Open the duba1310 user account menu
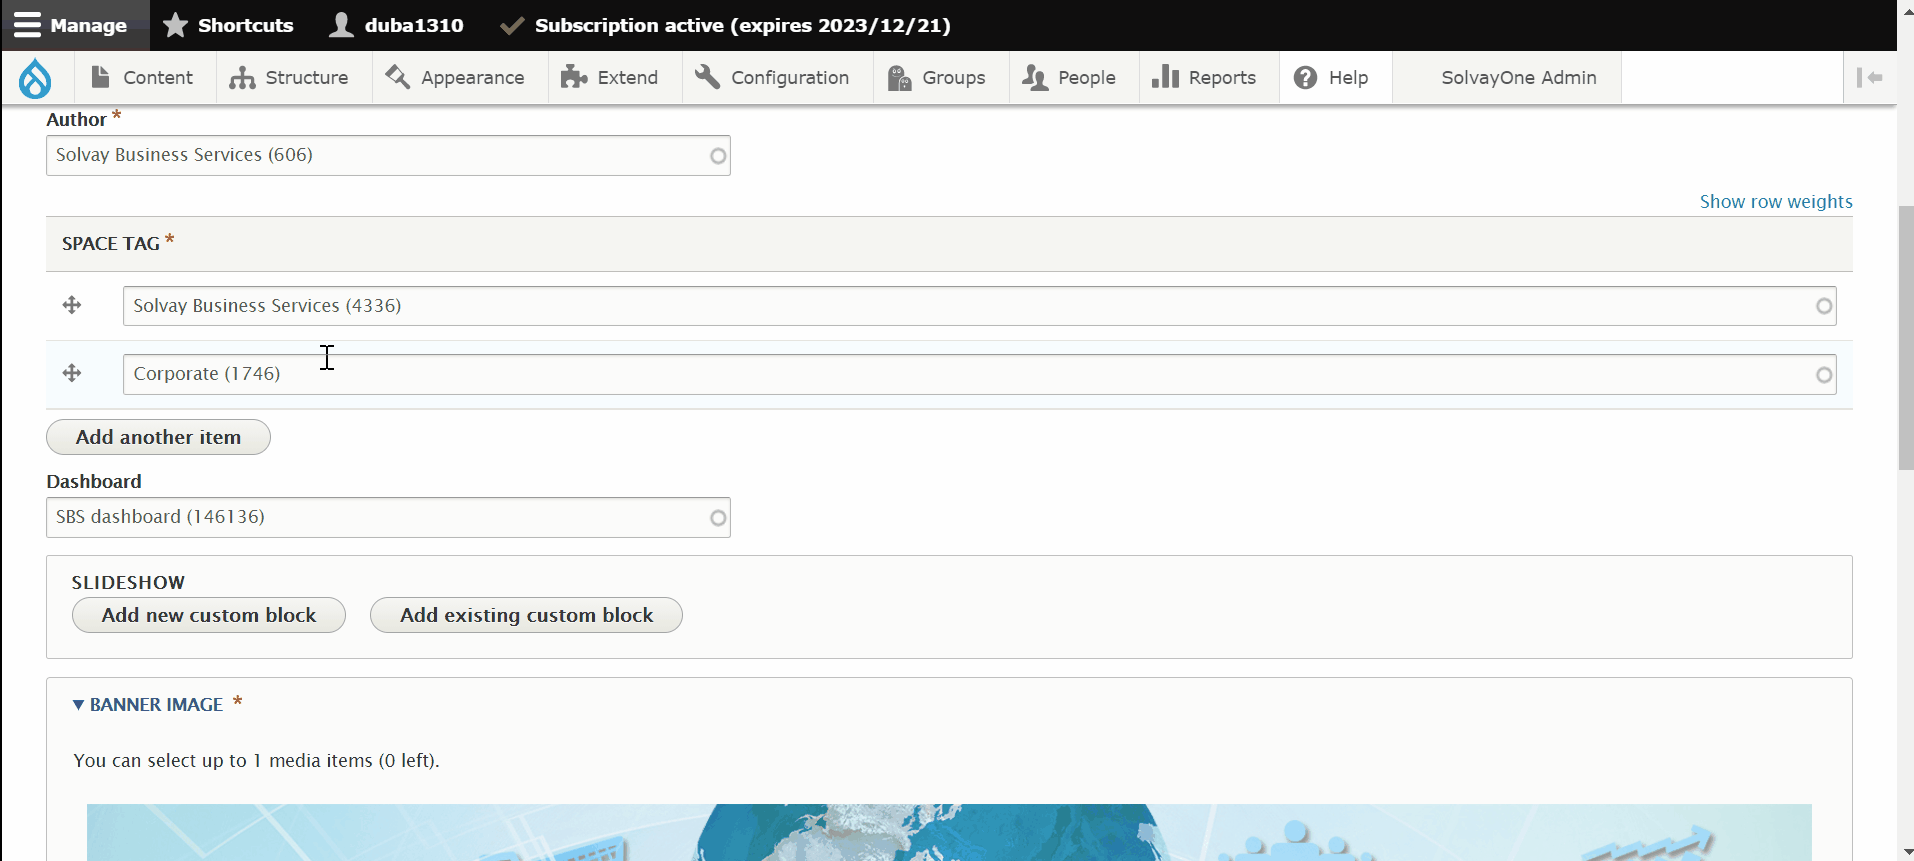Screen dimensions: 1914x861 click(x=396, y=25)
